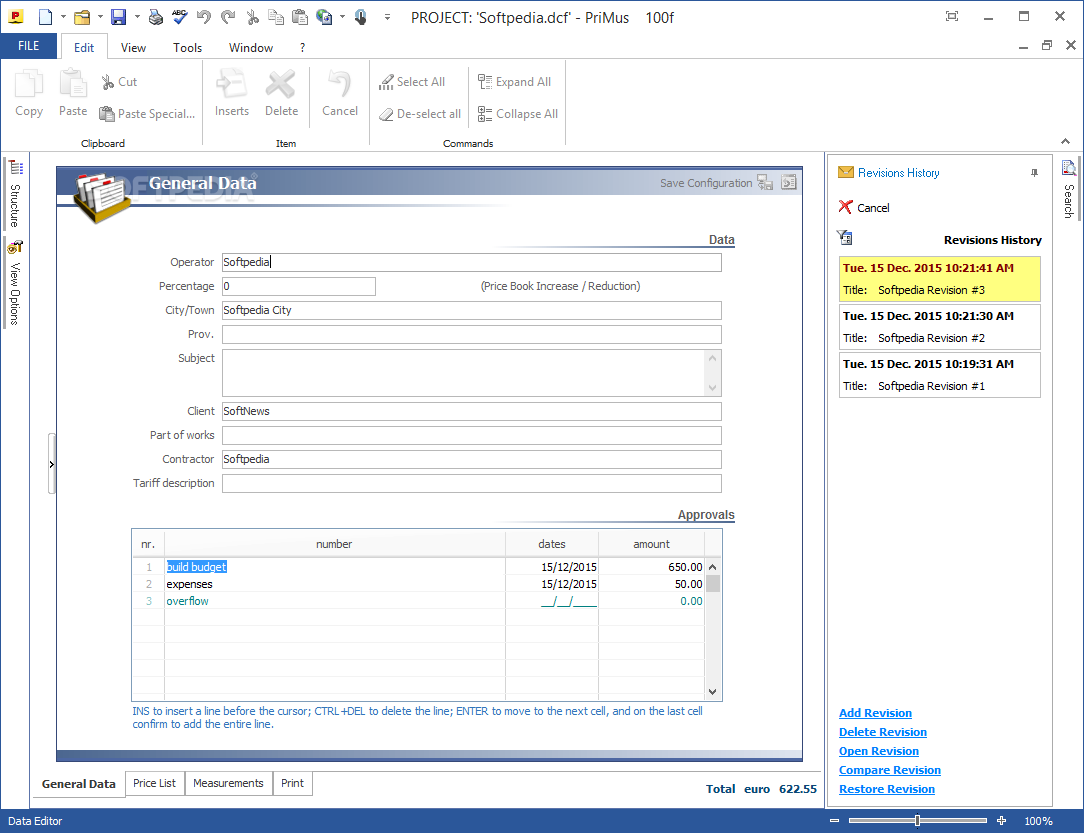Image resolution: width=1084 pixels, height=833 pixels.
Task: Switch to the Edit ribbon tab
Action: click(84, 47)
